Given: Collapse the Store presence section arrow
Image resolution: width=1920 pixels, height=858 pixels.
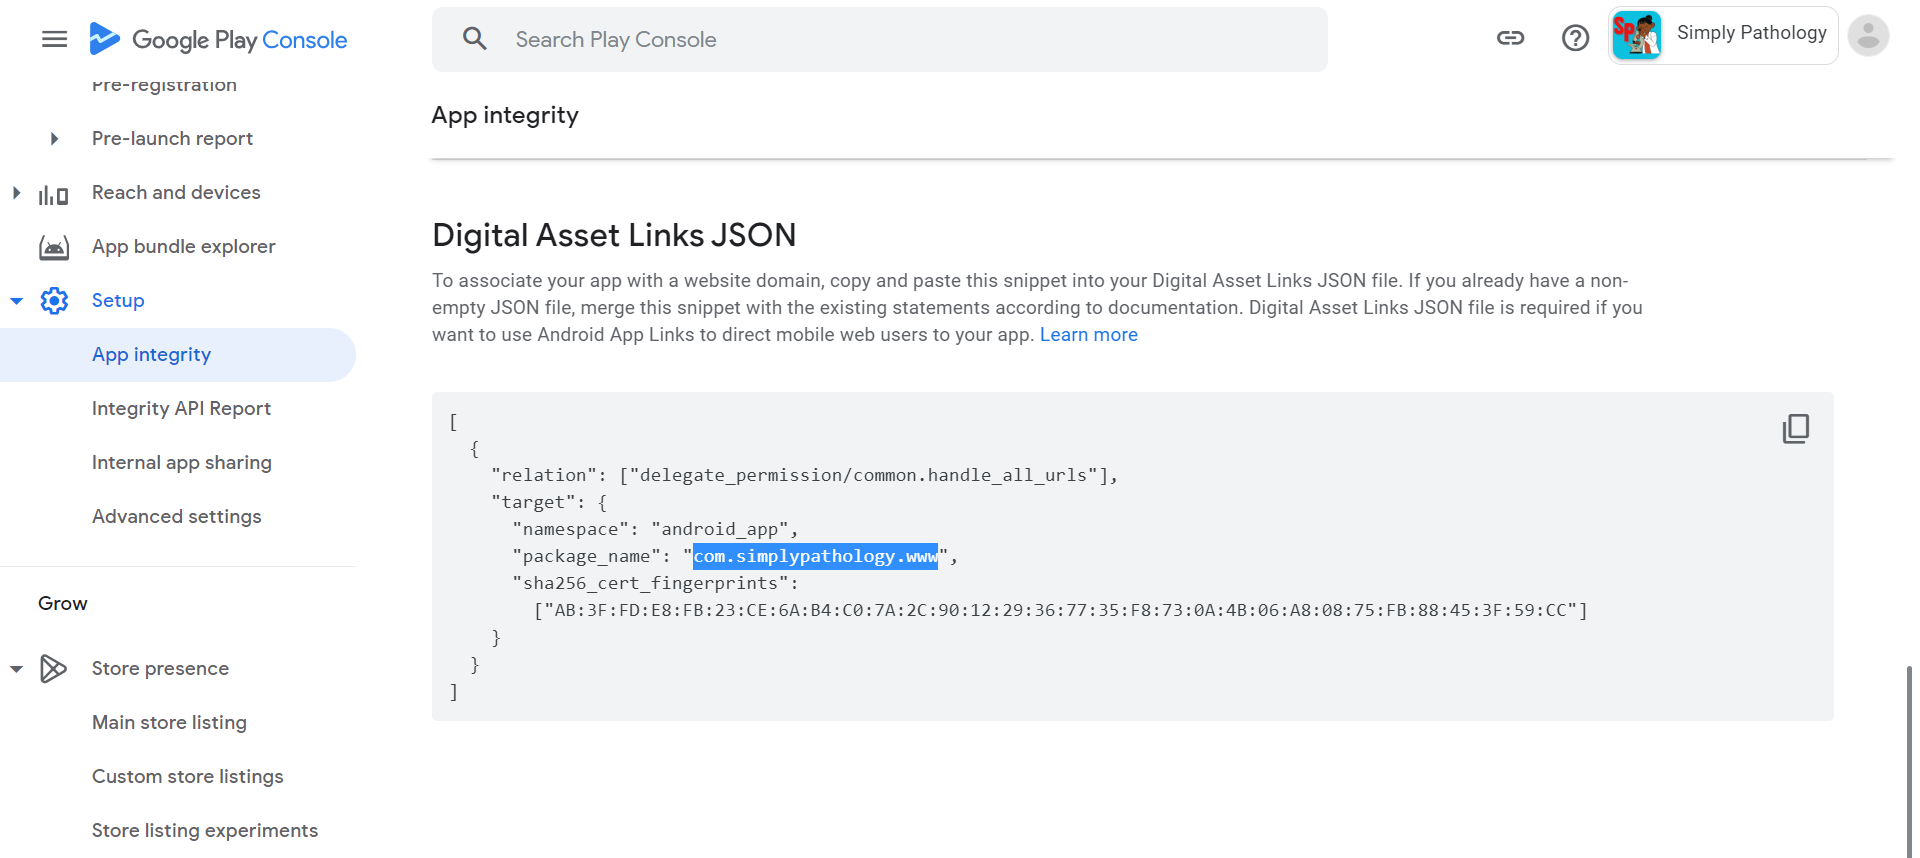Looking at the screenshot, I should [16, 669].
